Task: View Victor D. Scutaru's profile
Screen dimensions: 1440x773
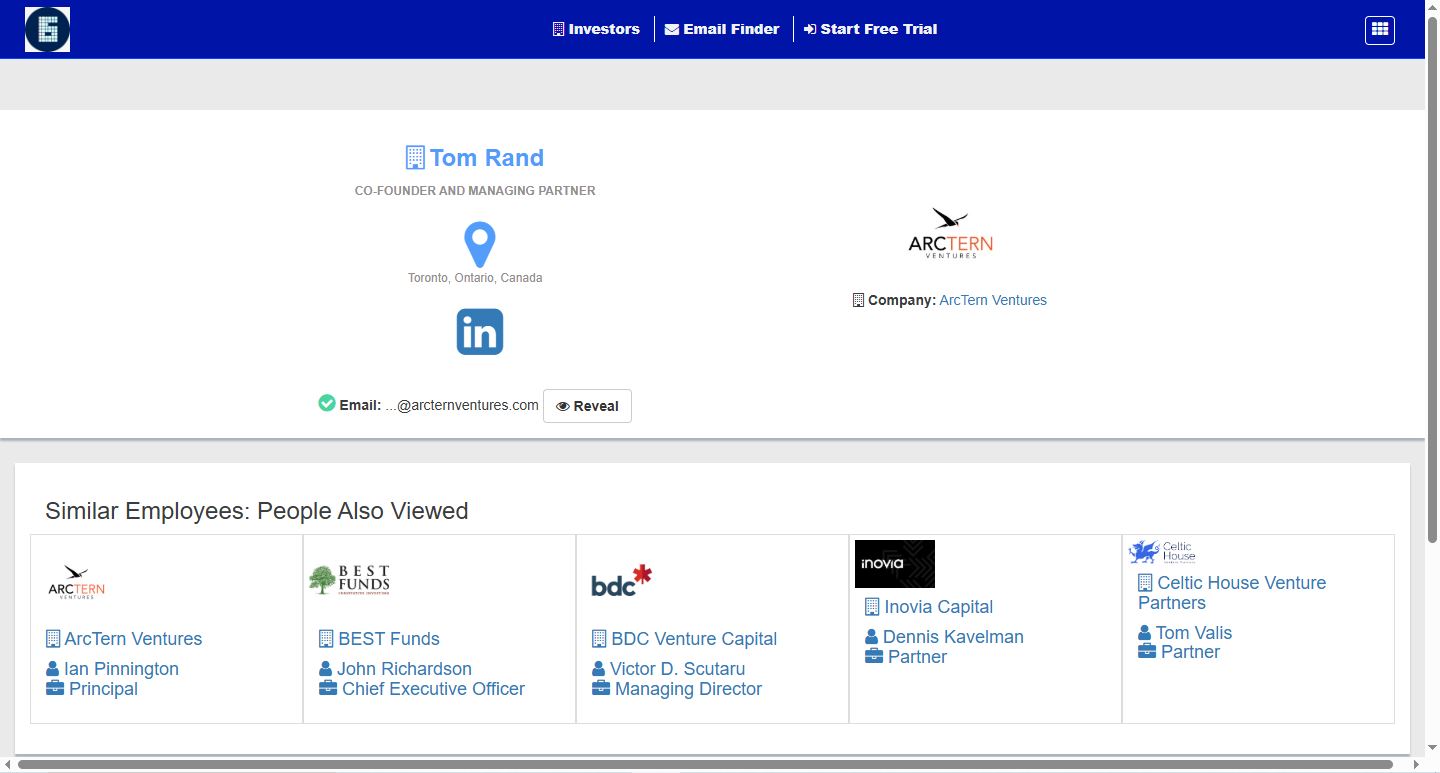Action: (677, 669)
